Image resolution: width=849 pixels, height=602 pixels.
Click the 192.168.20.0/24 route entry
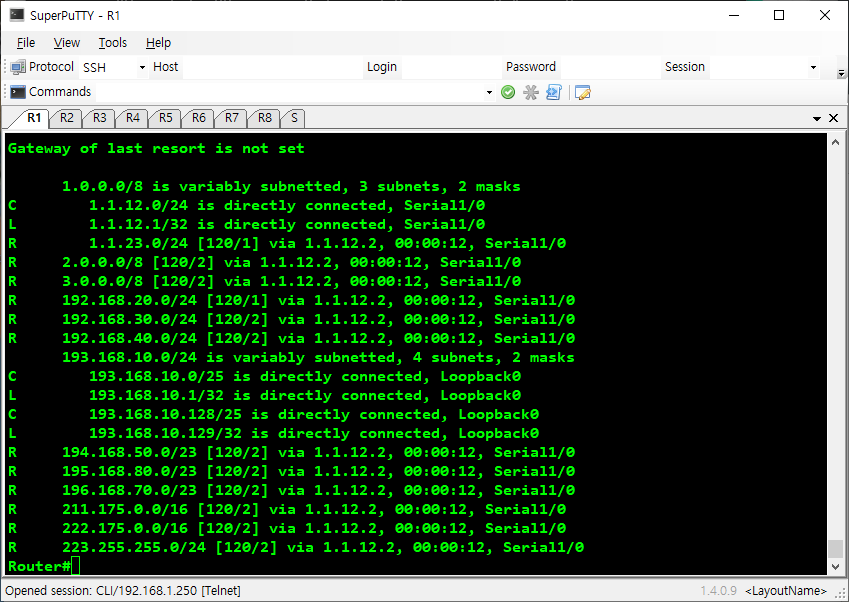[x=291, y=300]
